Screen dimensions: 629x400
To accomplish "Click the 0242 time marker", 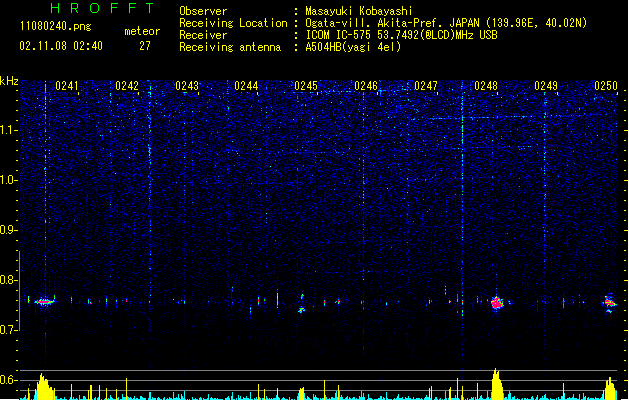I will pyautogui.click(x=127, y=86).
